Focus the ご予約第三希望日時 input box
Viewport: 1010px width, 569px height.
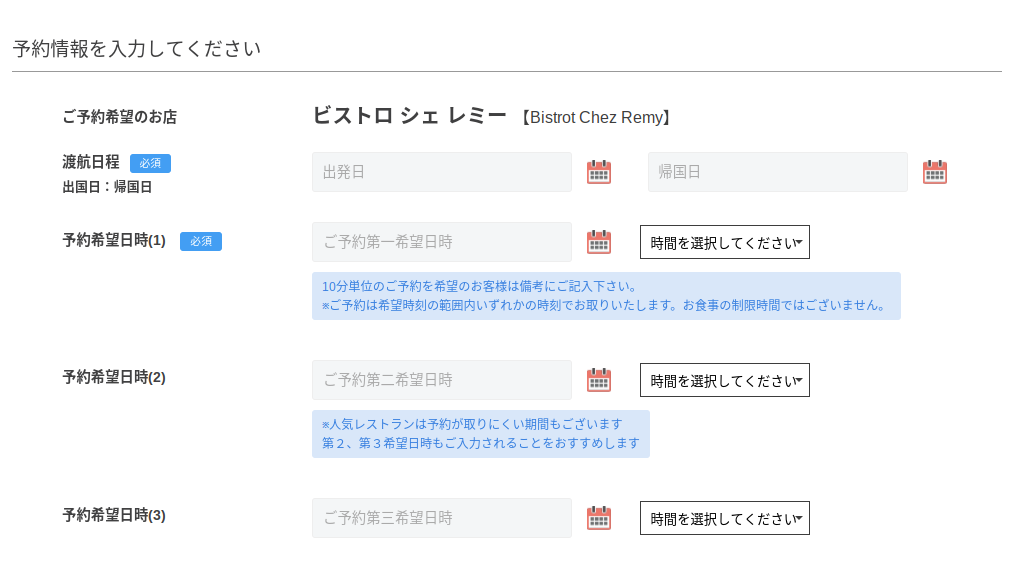(442, 517)
